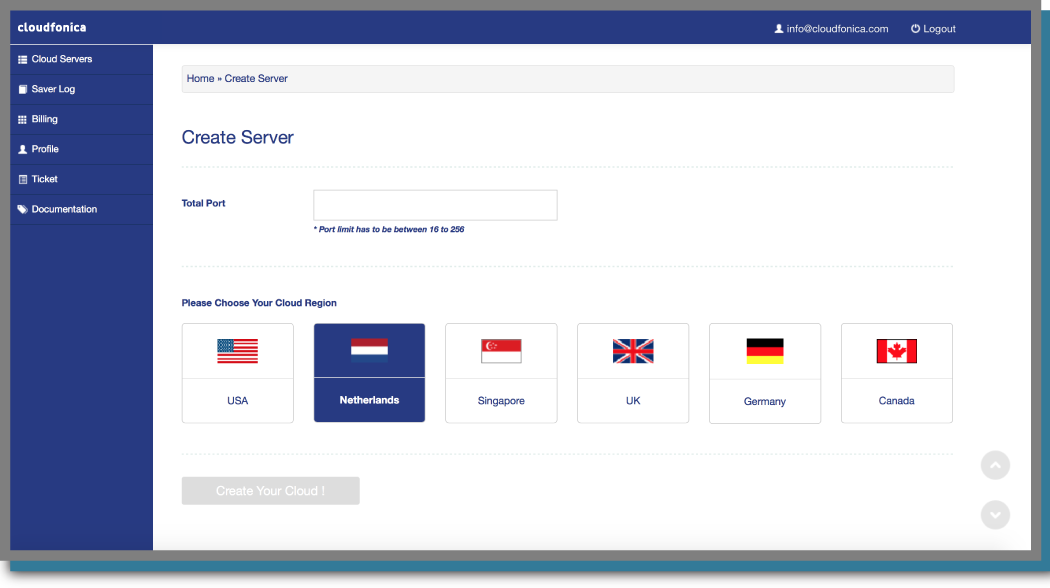Go to Billing in the sidebar
This screenshot has width=1050, height=588.
[82, 119]
